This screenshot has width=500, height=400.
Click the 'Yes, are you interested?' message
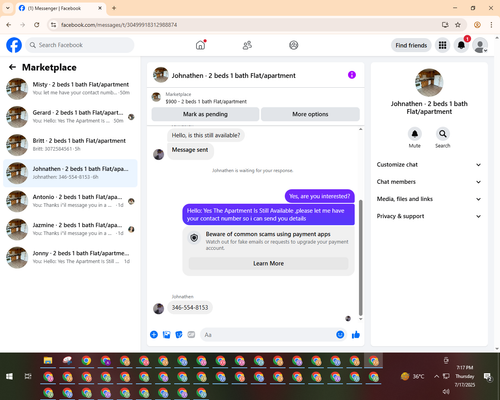point(320,196)
